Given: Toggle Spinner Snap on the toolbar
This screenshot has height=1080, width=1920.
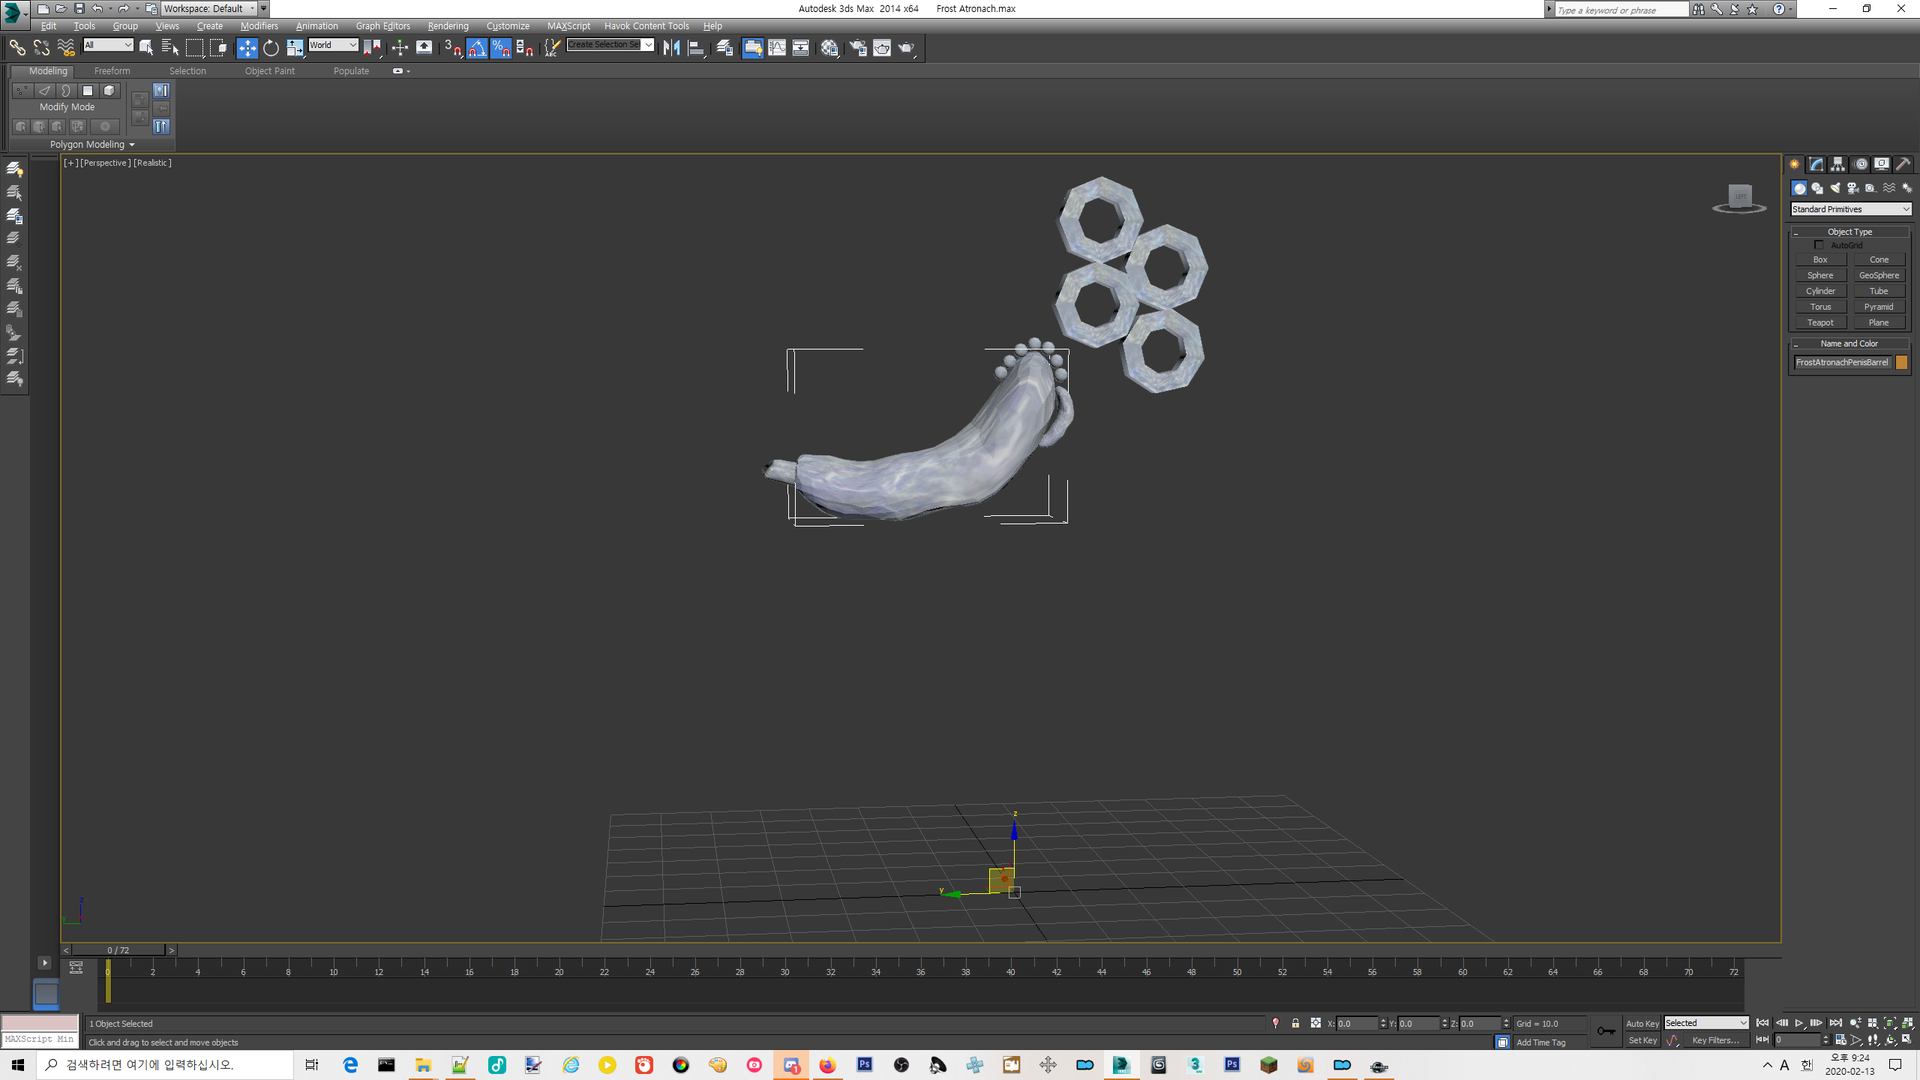Looking at the screenshot, I should pos(525,47).
